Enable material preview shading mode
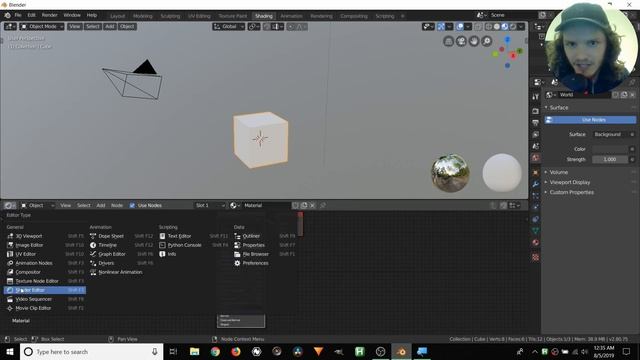 505,27
